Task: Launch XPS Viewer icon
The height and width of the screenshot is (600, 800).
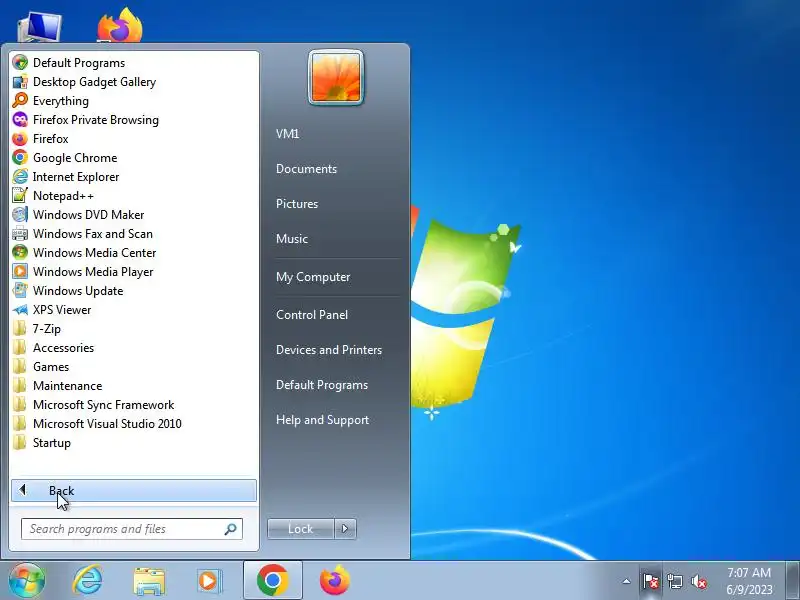Action: (x=20, y=310)
